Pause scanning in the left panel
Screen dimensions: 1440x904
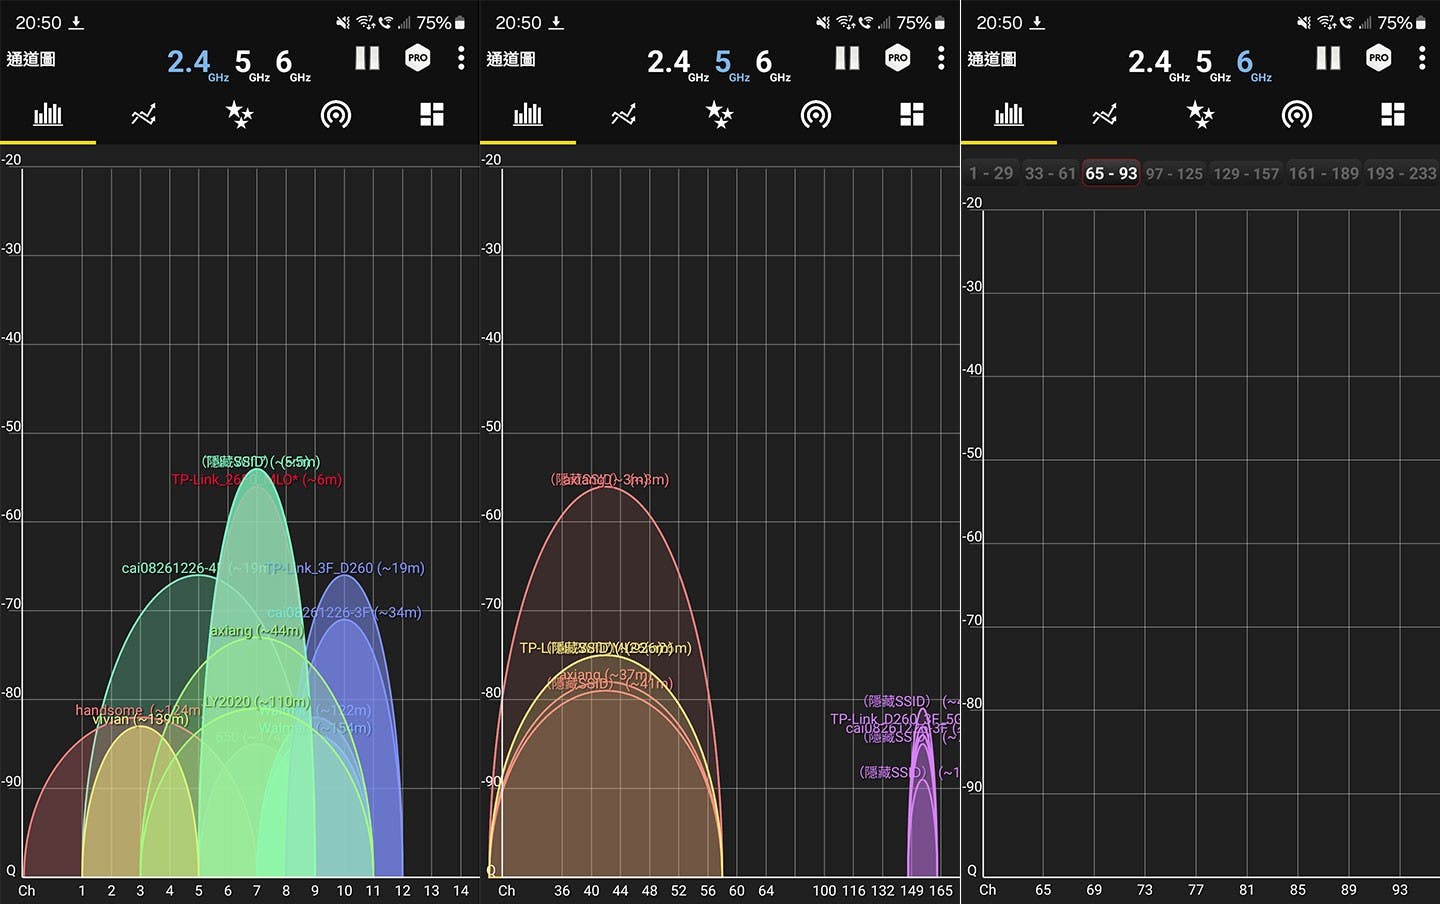coord(367,58)
